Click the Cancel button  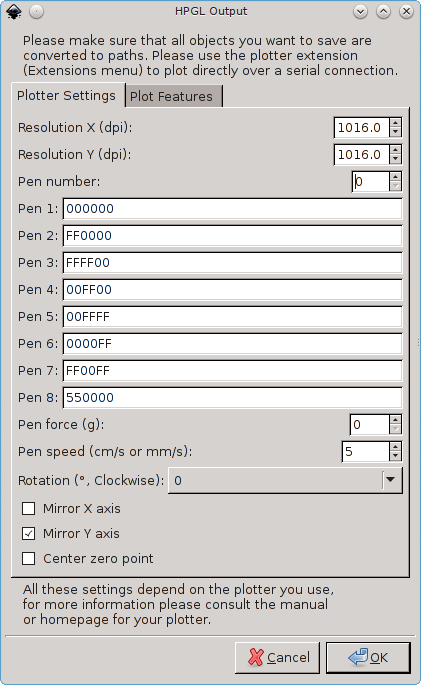pyautogui.click(x=277, y=657)
